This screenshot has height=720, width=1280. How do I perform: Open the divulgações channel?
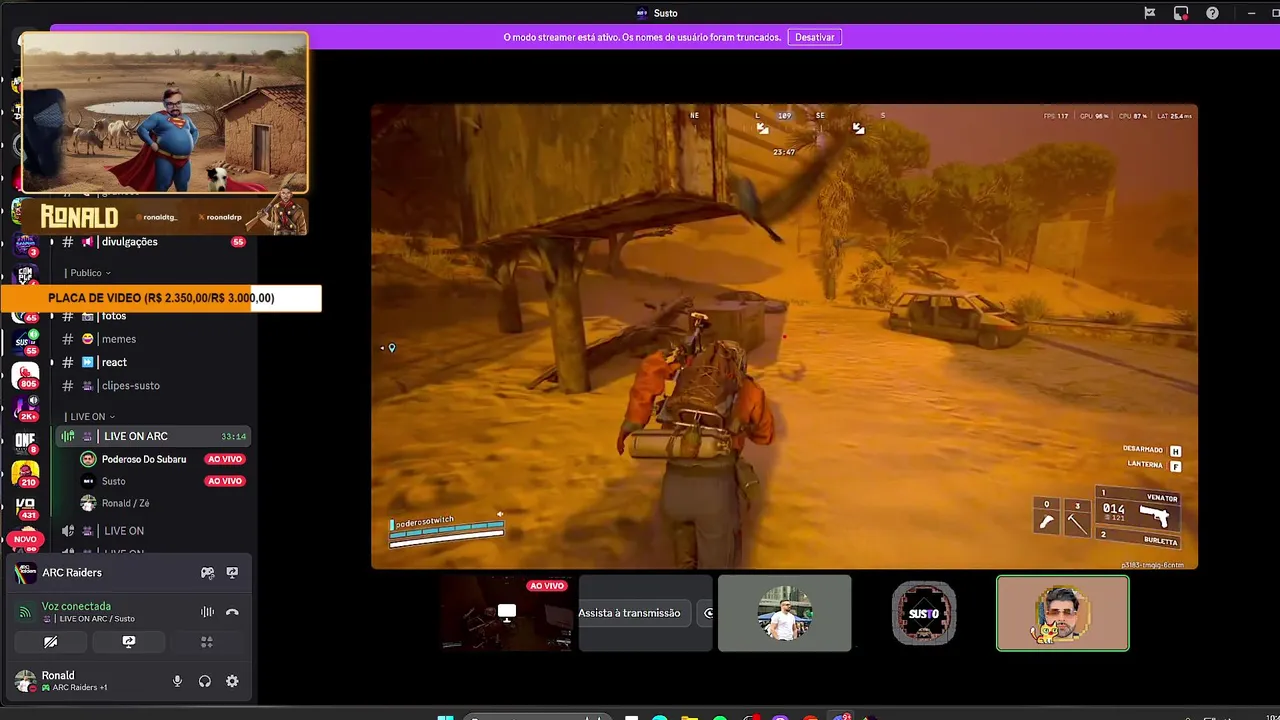pyautogui.click(x=152, y=242)
